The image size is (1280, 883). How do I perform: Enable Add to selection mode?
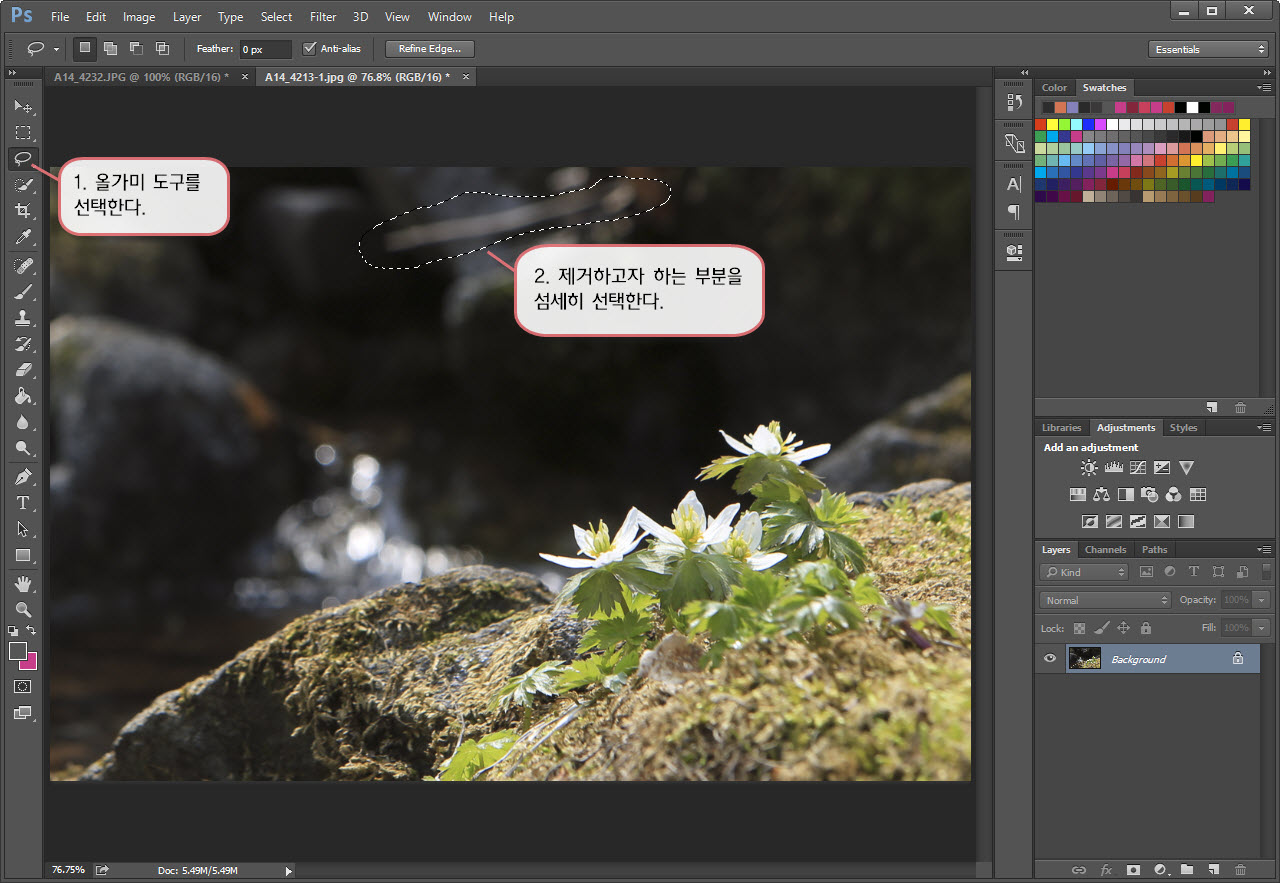pyautogui.click(x=110, y=48)
